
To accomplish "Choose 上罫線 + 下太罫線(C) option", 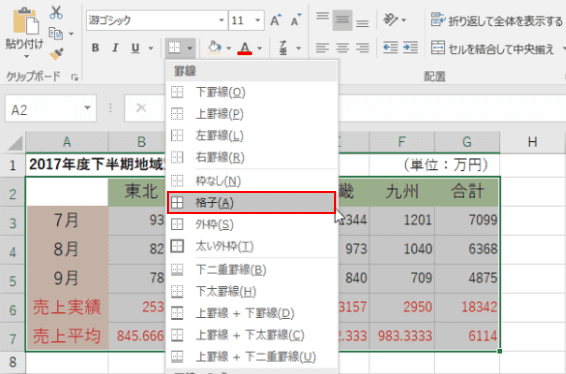I will point(252,335).
